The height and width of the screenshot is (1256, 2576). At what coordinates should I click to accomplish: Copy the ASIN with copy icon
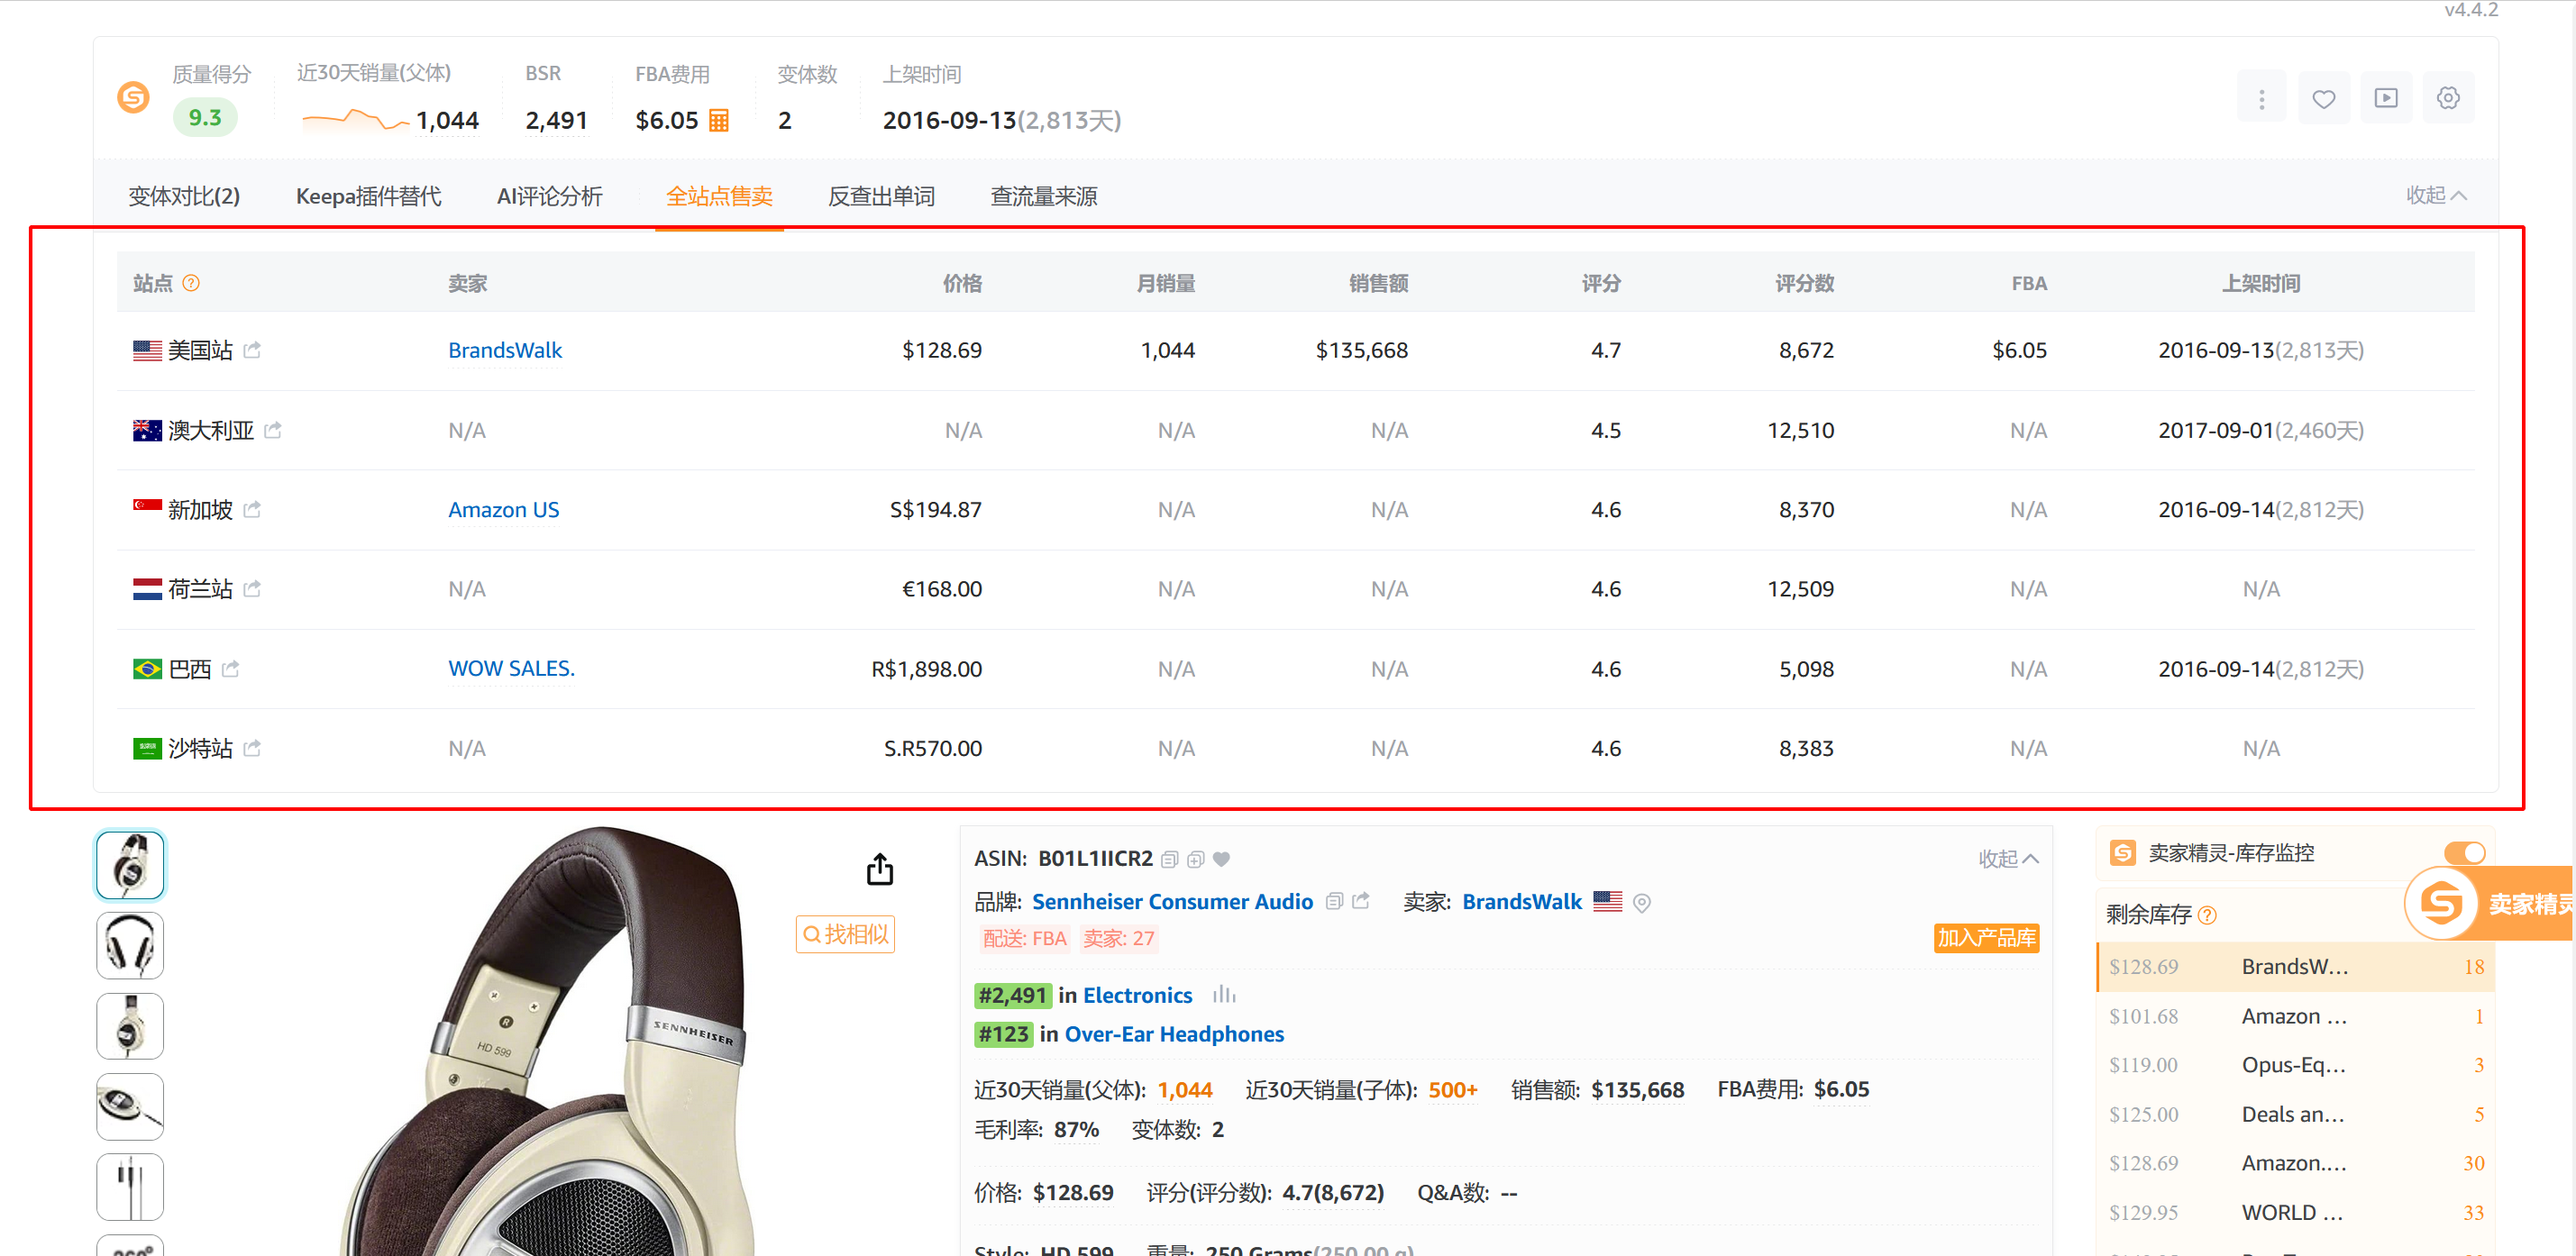1169,859
